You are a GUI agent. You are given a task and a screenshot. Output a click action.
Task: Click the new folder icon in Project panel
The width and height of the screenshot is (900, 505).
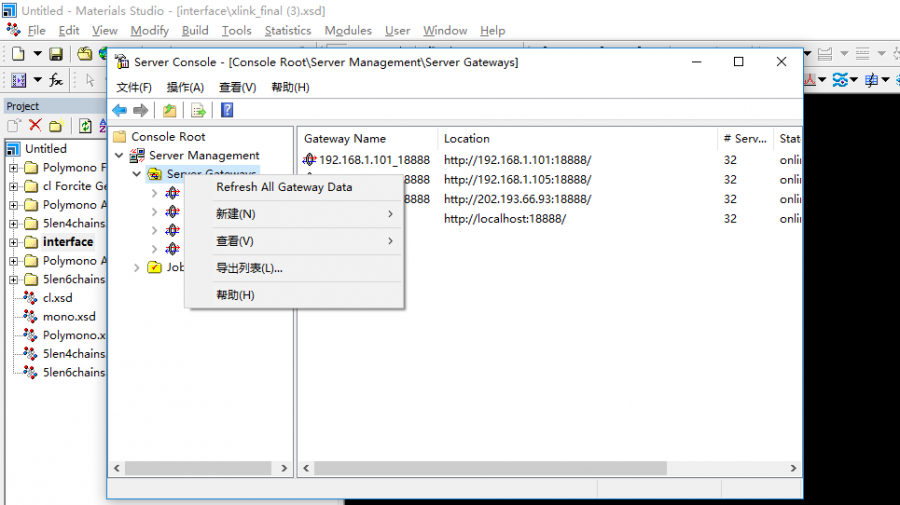tap(56, 126)
